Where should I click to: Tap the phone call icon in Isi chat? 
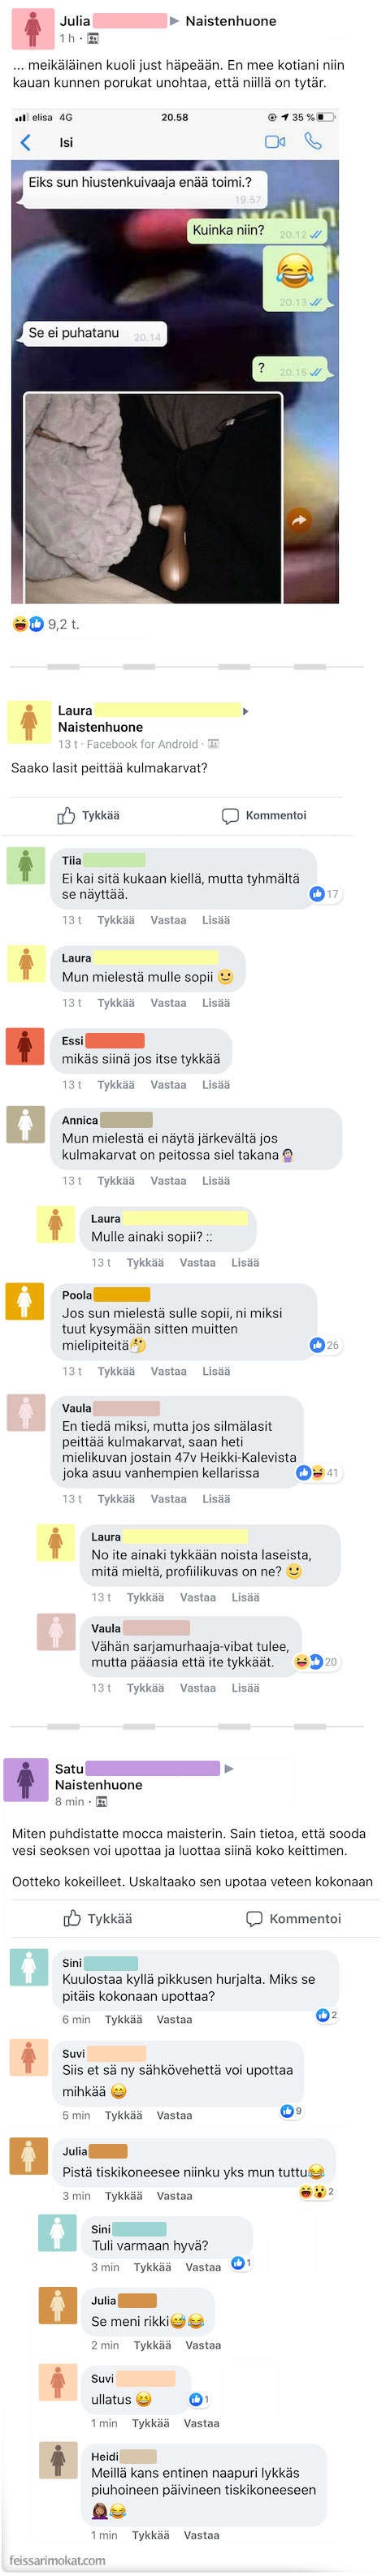tap(313, 142)
